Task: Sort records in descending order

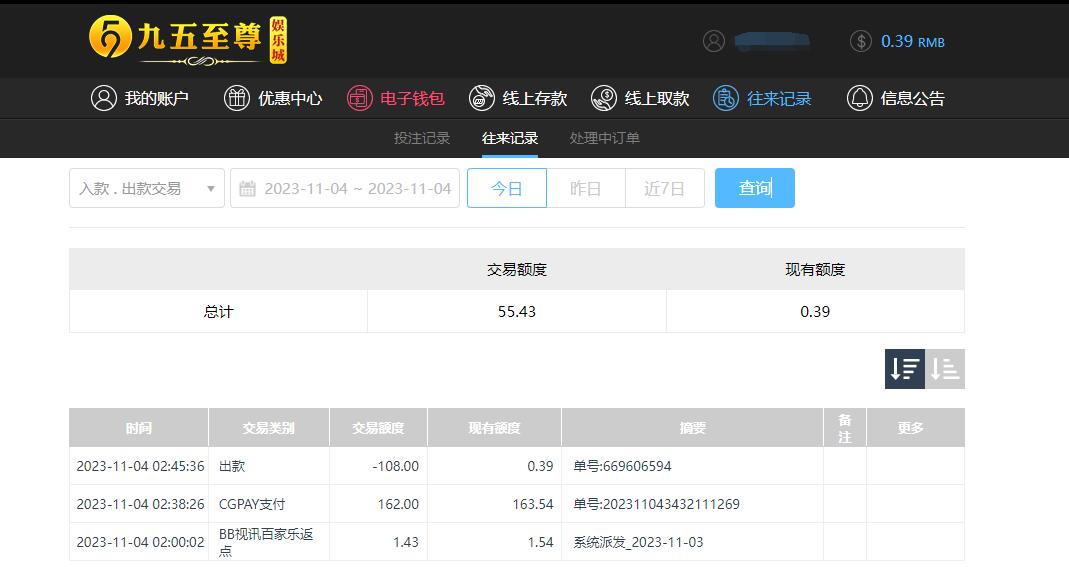Action: tap(905, 369)
